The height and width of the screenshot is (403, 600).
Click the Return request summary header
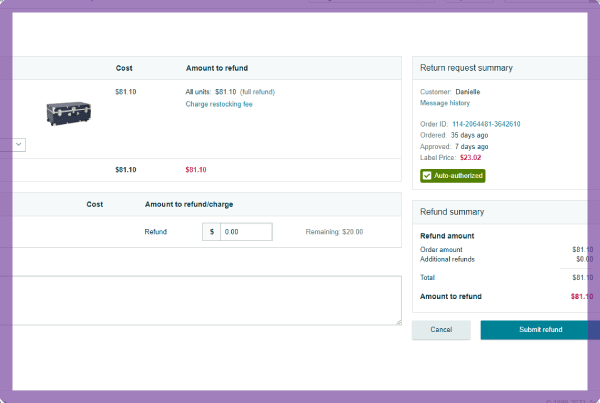coord(466,68)
